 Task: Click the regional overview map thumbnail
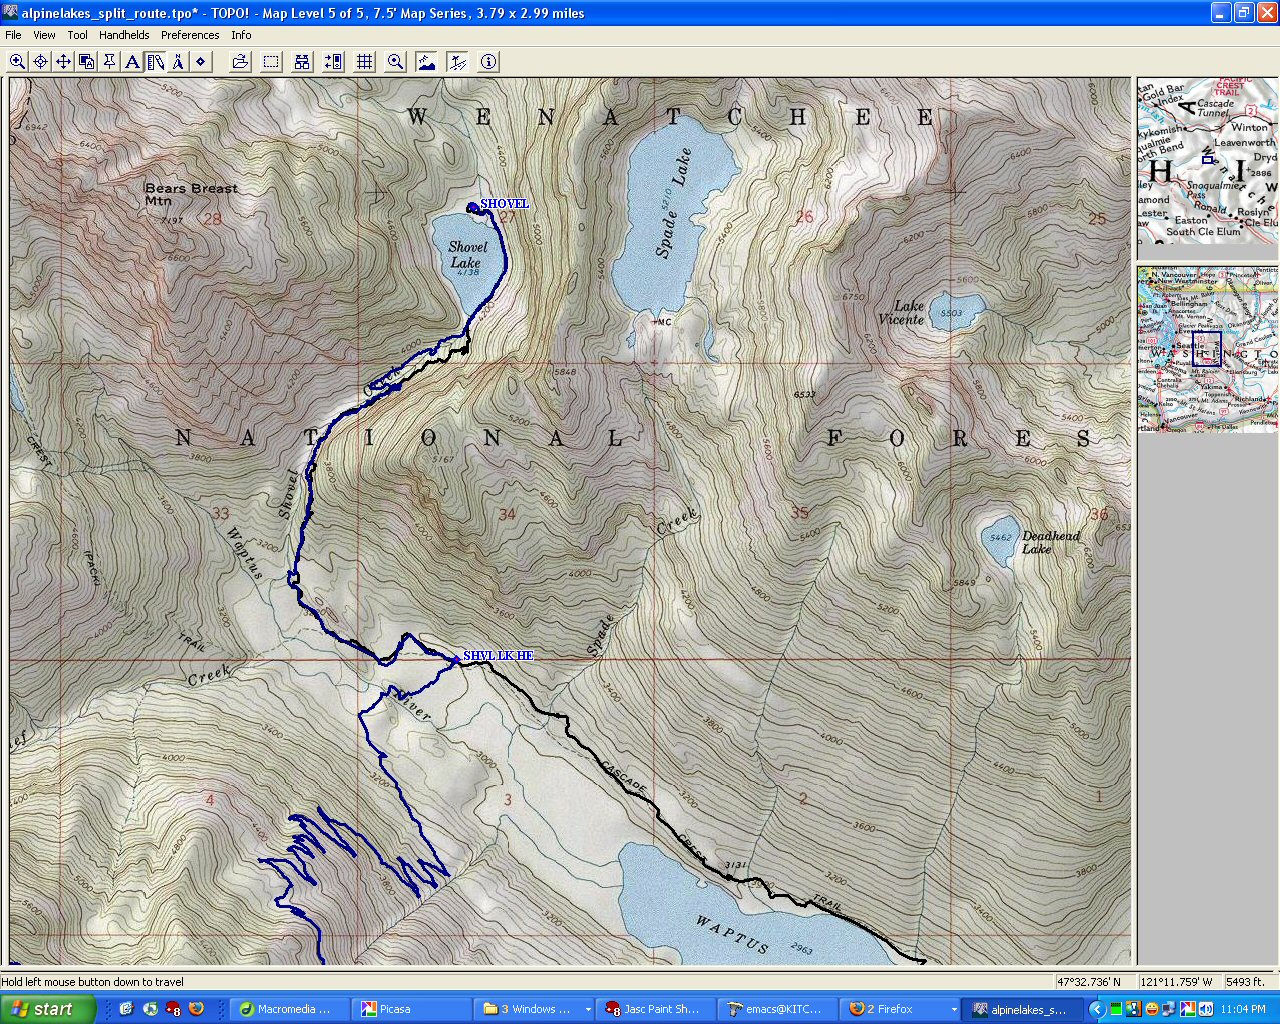coord(1207,161)
